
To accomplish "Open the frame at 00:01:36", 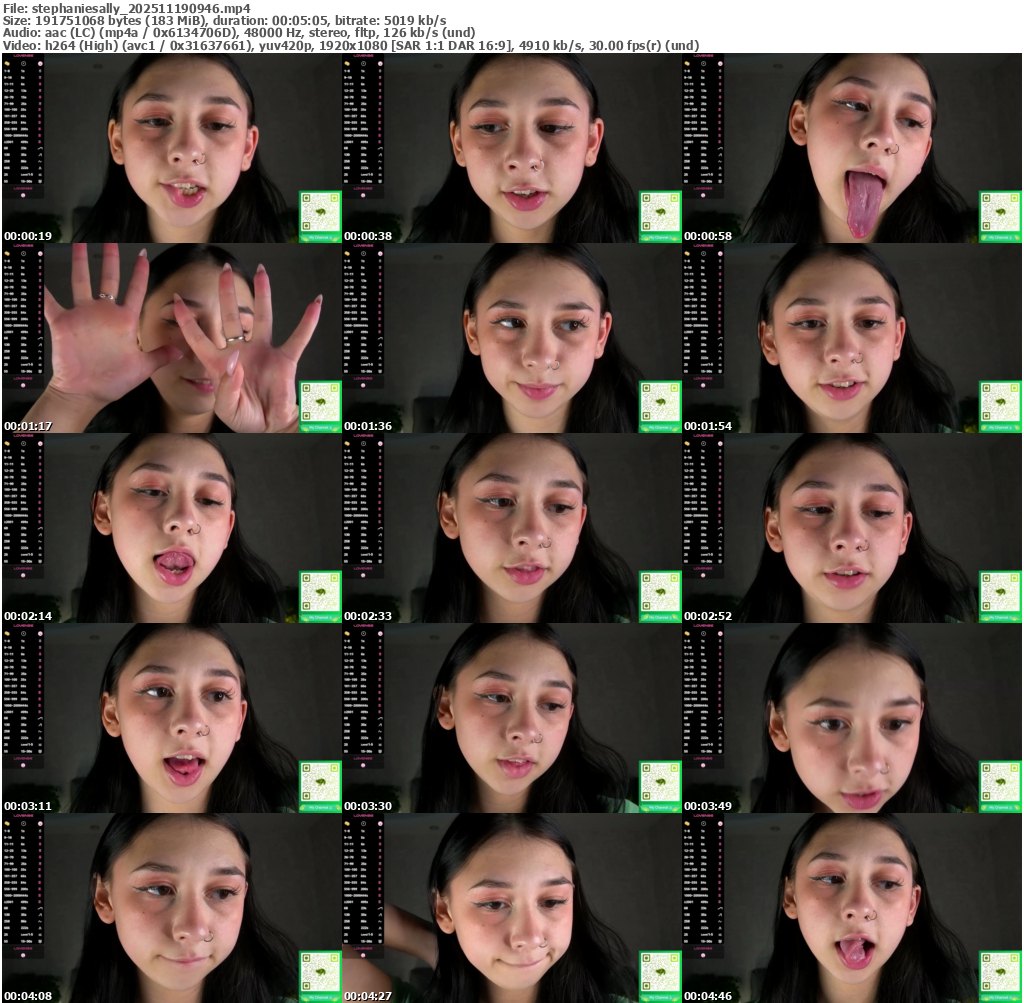I will (511, 338).
